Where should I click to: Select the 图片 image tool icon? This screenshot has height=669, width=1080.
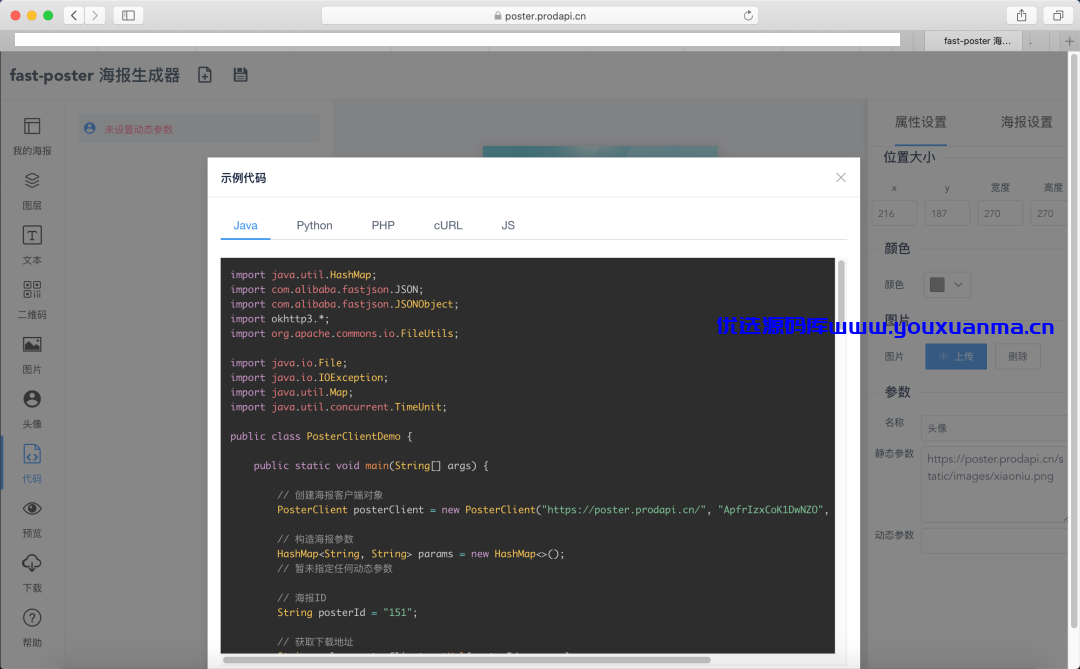point(32,344)
